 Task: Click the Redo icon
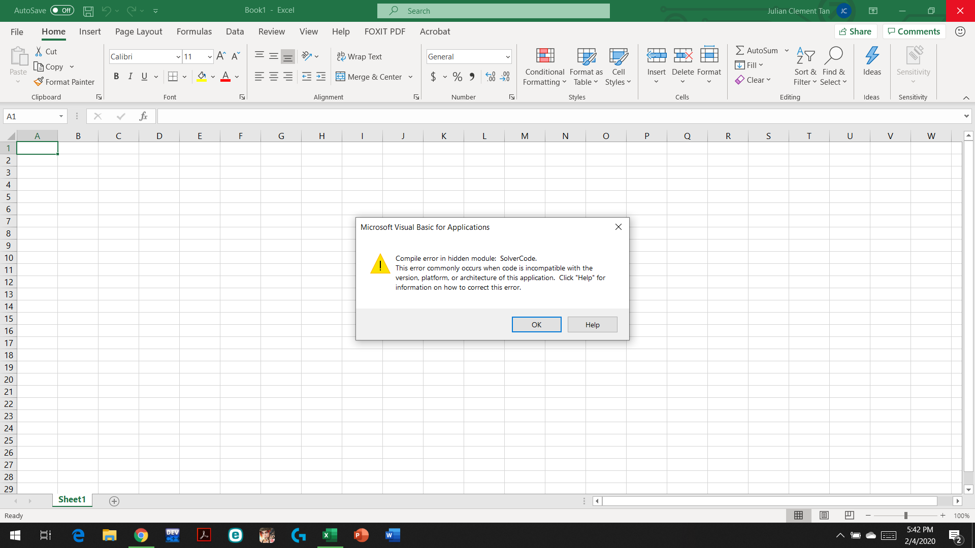click(x=131, y=11)
